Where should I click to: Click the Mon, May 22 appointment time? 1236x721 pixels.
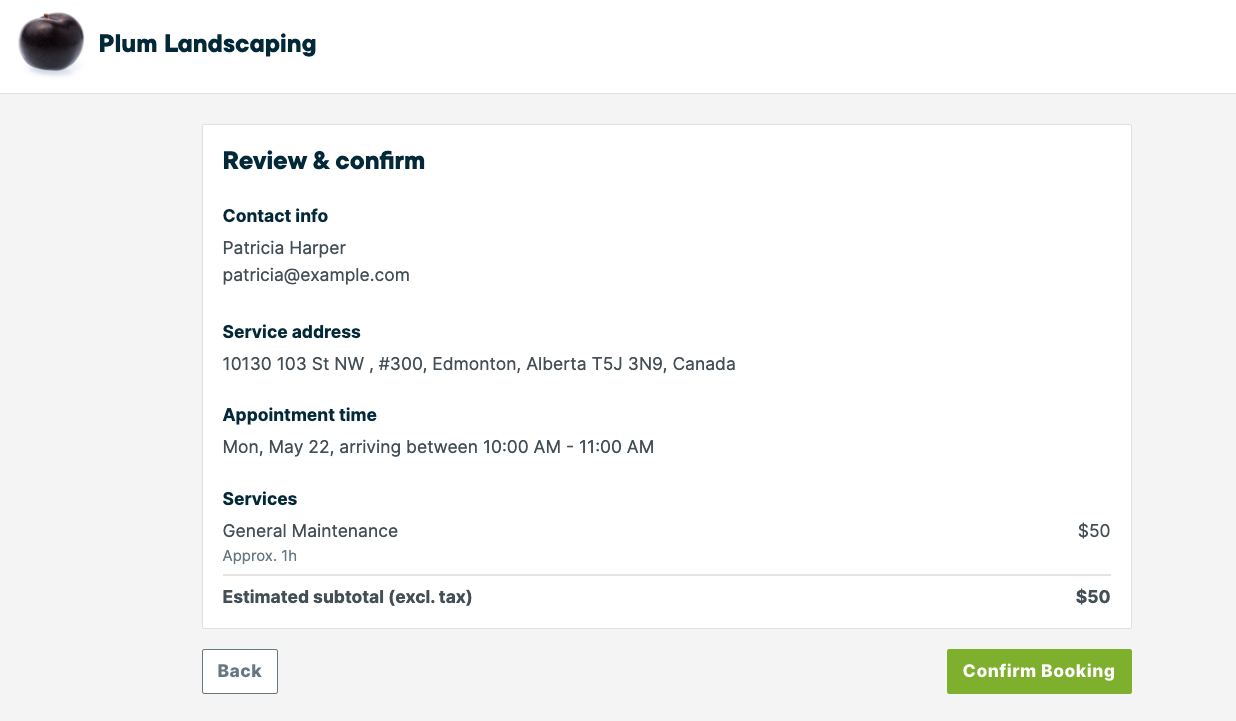click(438, 447)
